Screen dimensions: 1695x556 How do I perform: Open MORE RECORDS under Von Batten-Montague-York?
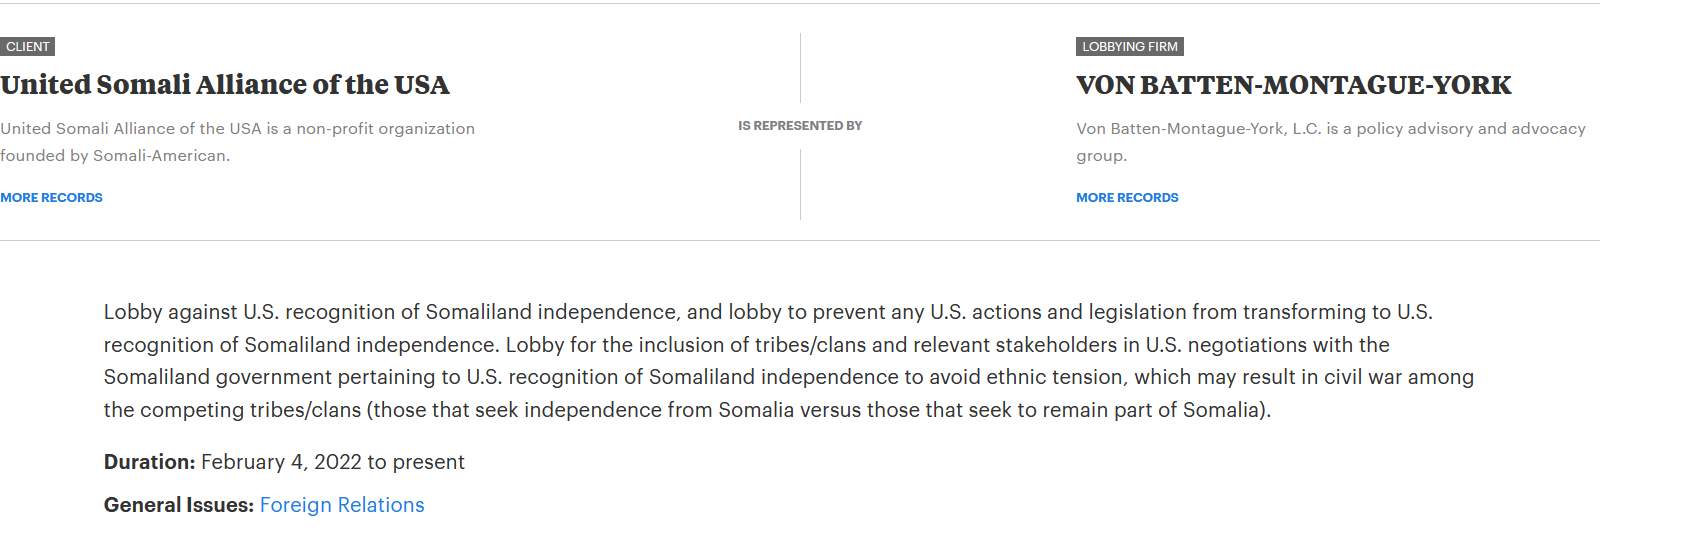[1127, 198]
